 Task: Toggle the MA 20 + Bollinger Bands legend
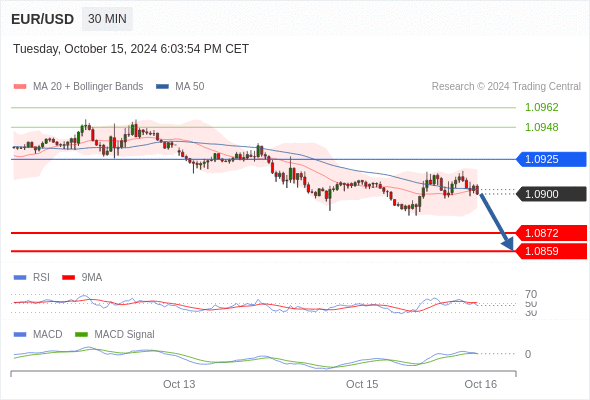pos(78,87)
